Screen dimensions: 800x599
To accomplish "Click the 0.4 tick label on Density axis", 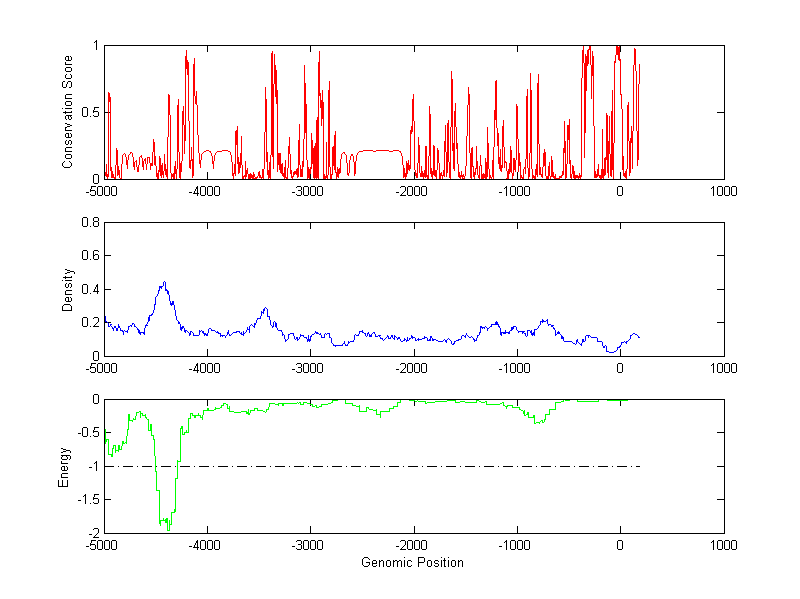I will point(88,290).
